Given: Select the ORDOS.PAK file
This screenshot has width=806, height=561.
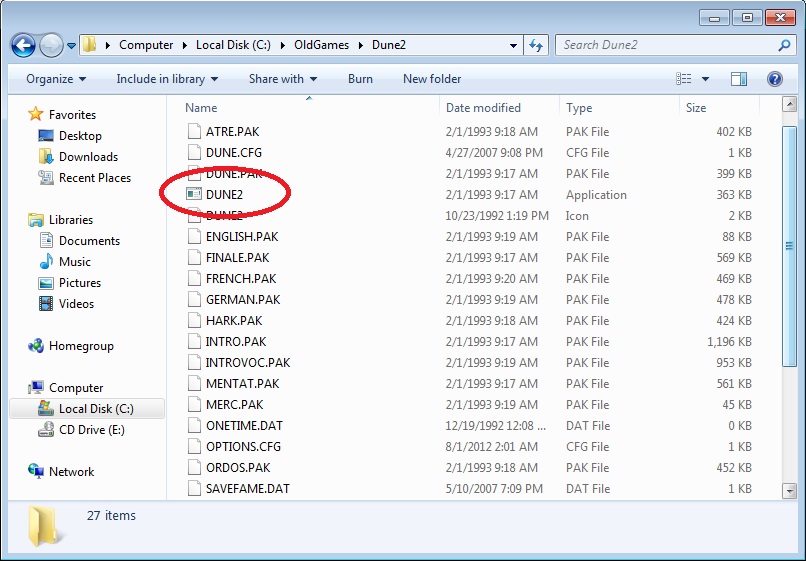Looking at the screenshot, I should click(x=237, y=468).
